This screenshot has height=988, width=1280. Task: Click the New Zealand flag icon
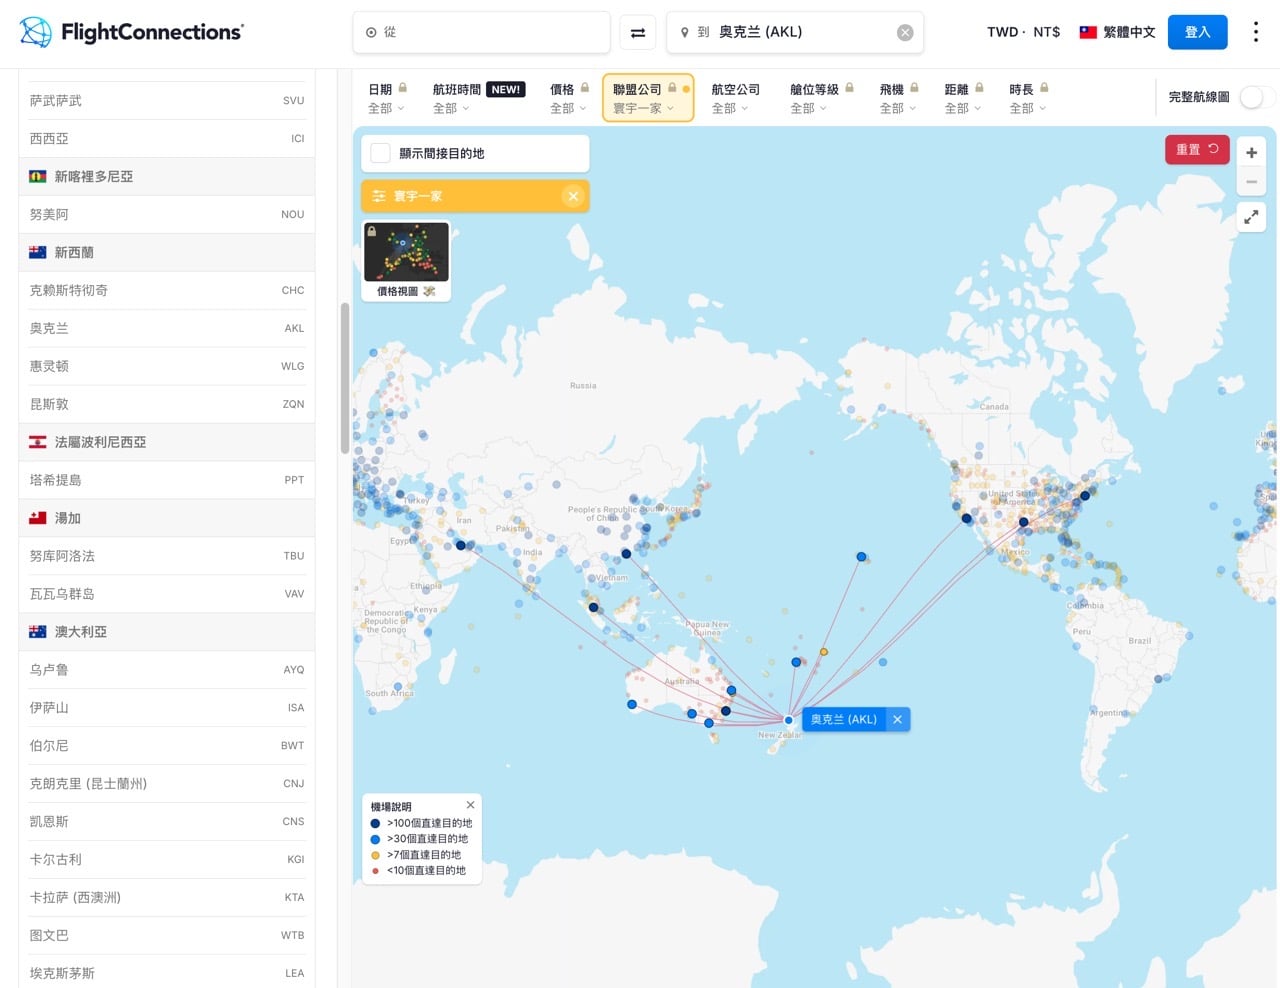tap(38, 252)
